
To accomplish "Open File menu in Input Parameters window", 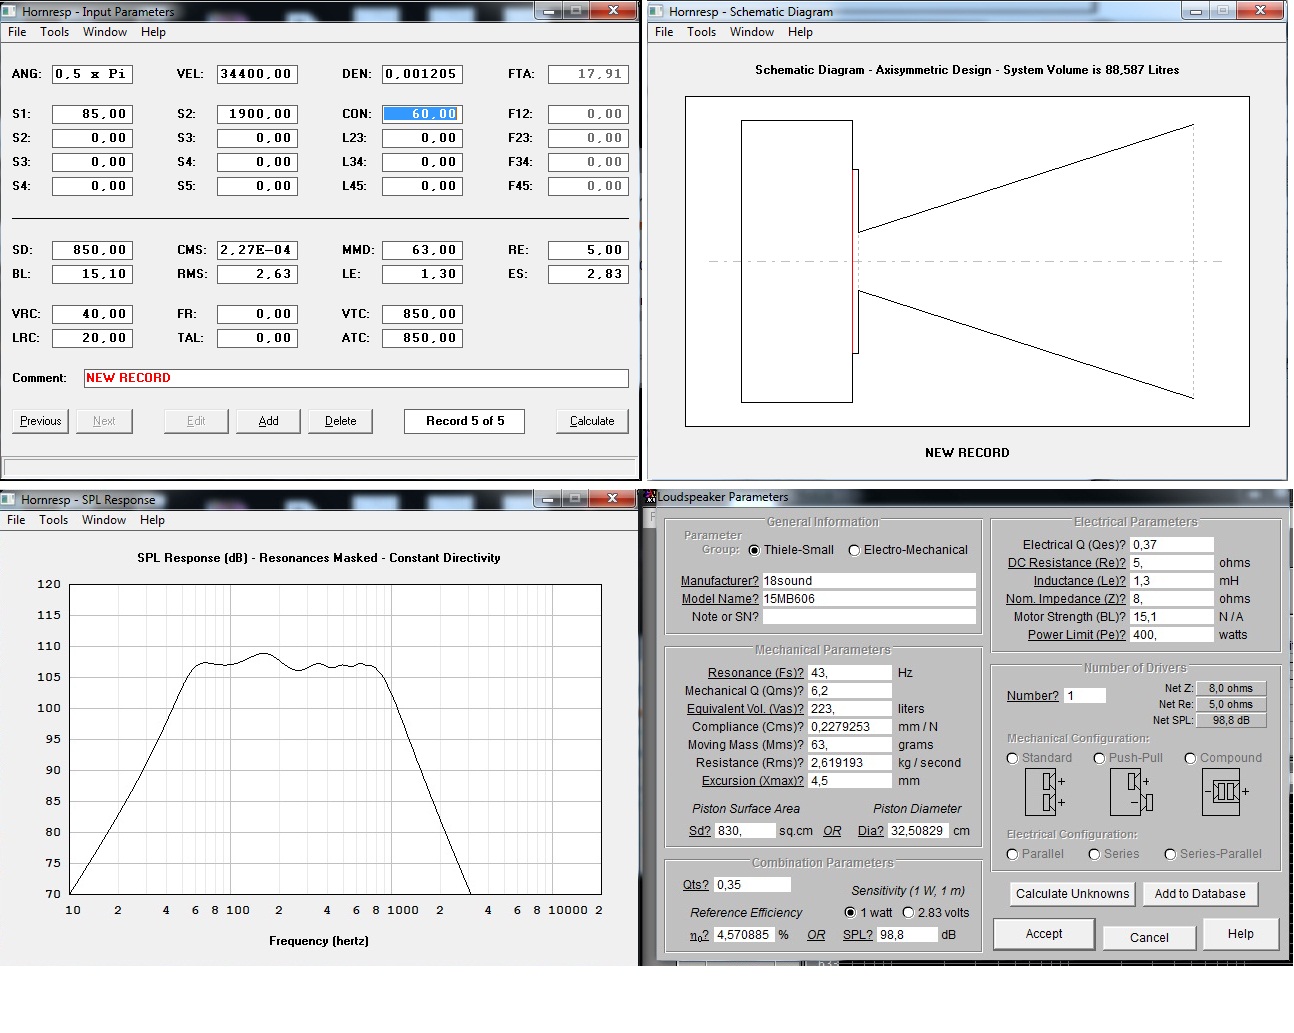I will pos(17,32).
